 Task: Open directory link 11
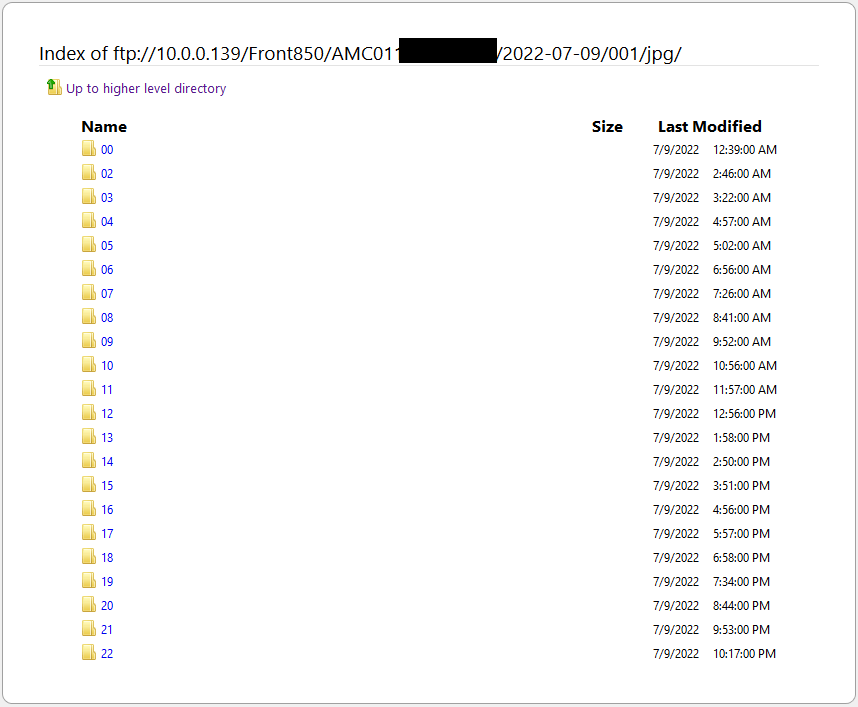pyautogui.click(x=107, y=391)
